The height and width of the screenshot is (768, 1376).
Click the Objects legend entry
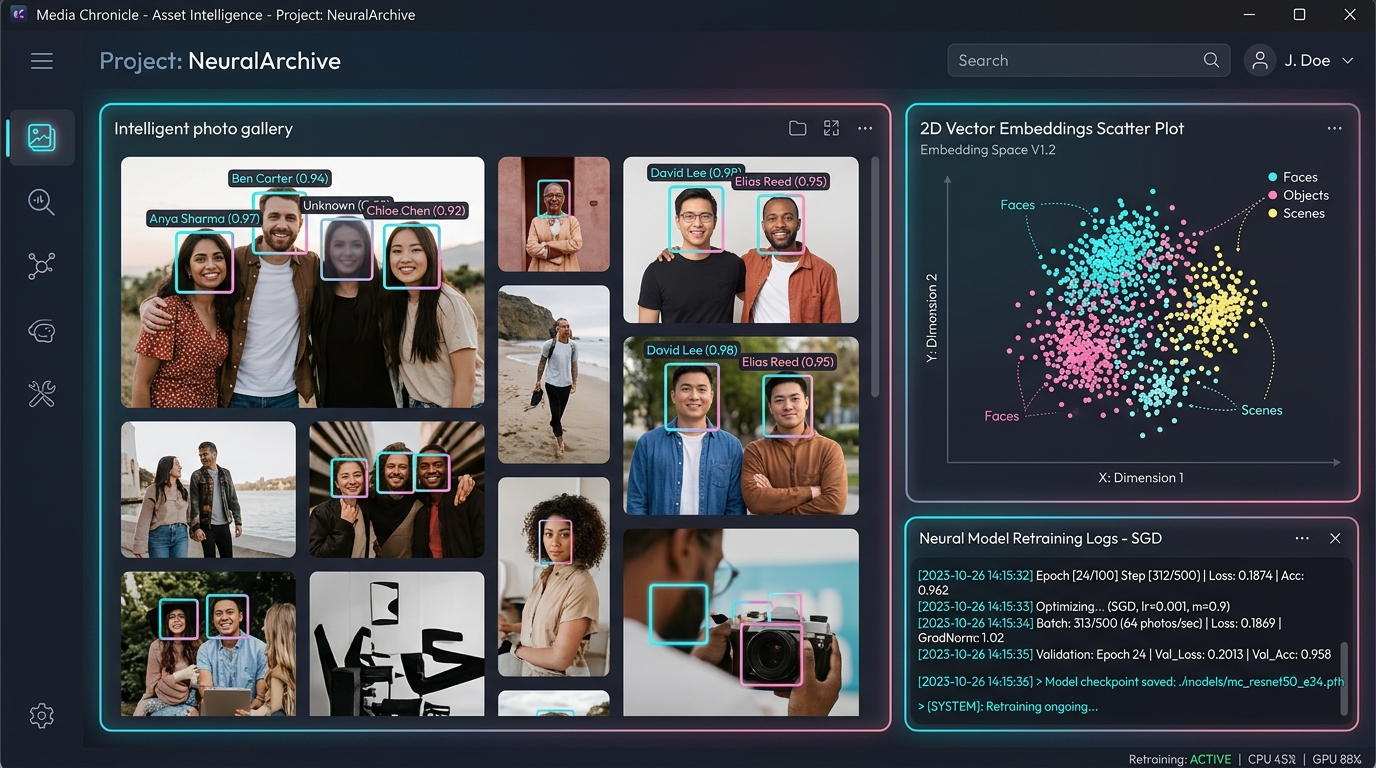click(x=1298, y=195)
